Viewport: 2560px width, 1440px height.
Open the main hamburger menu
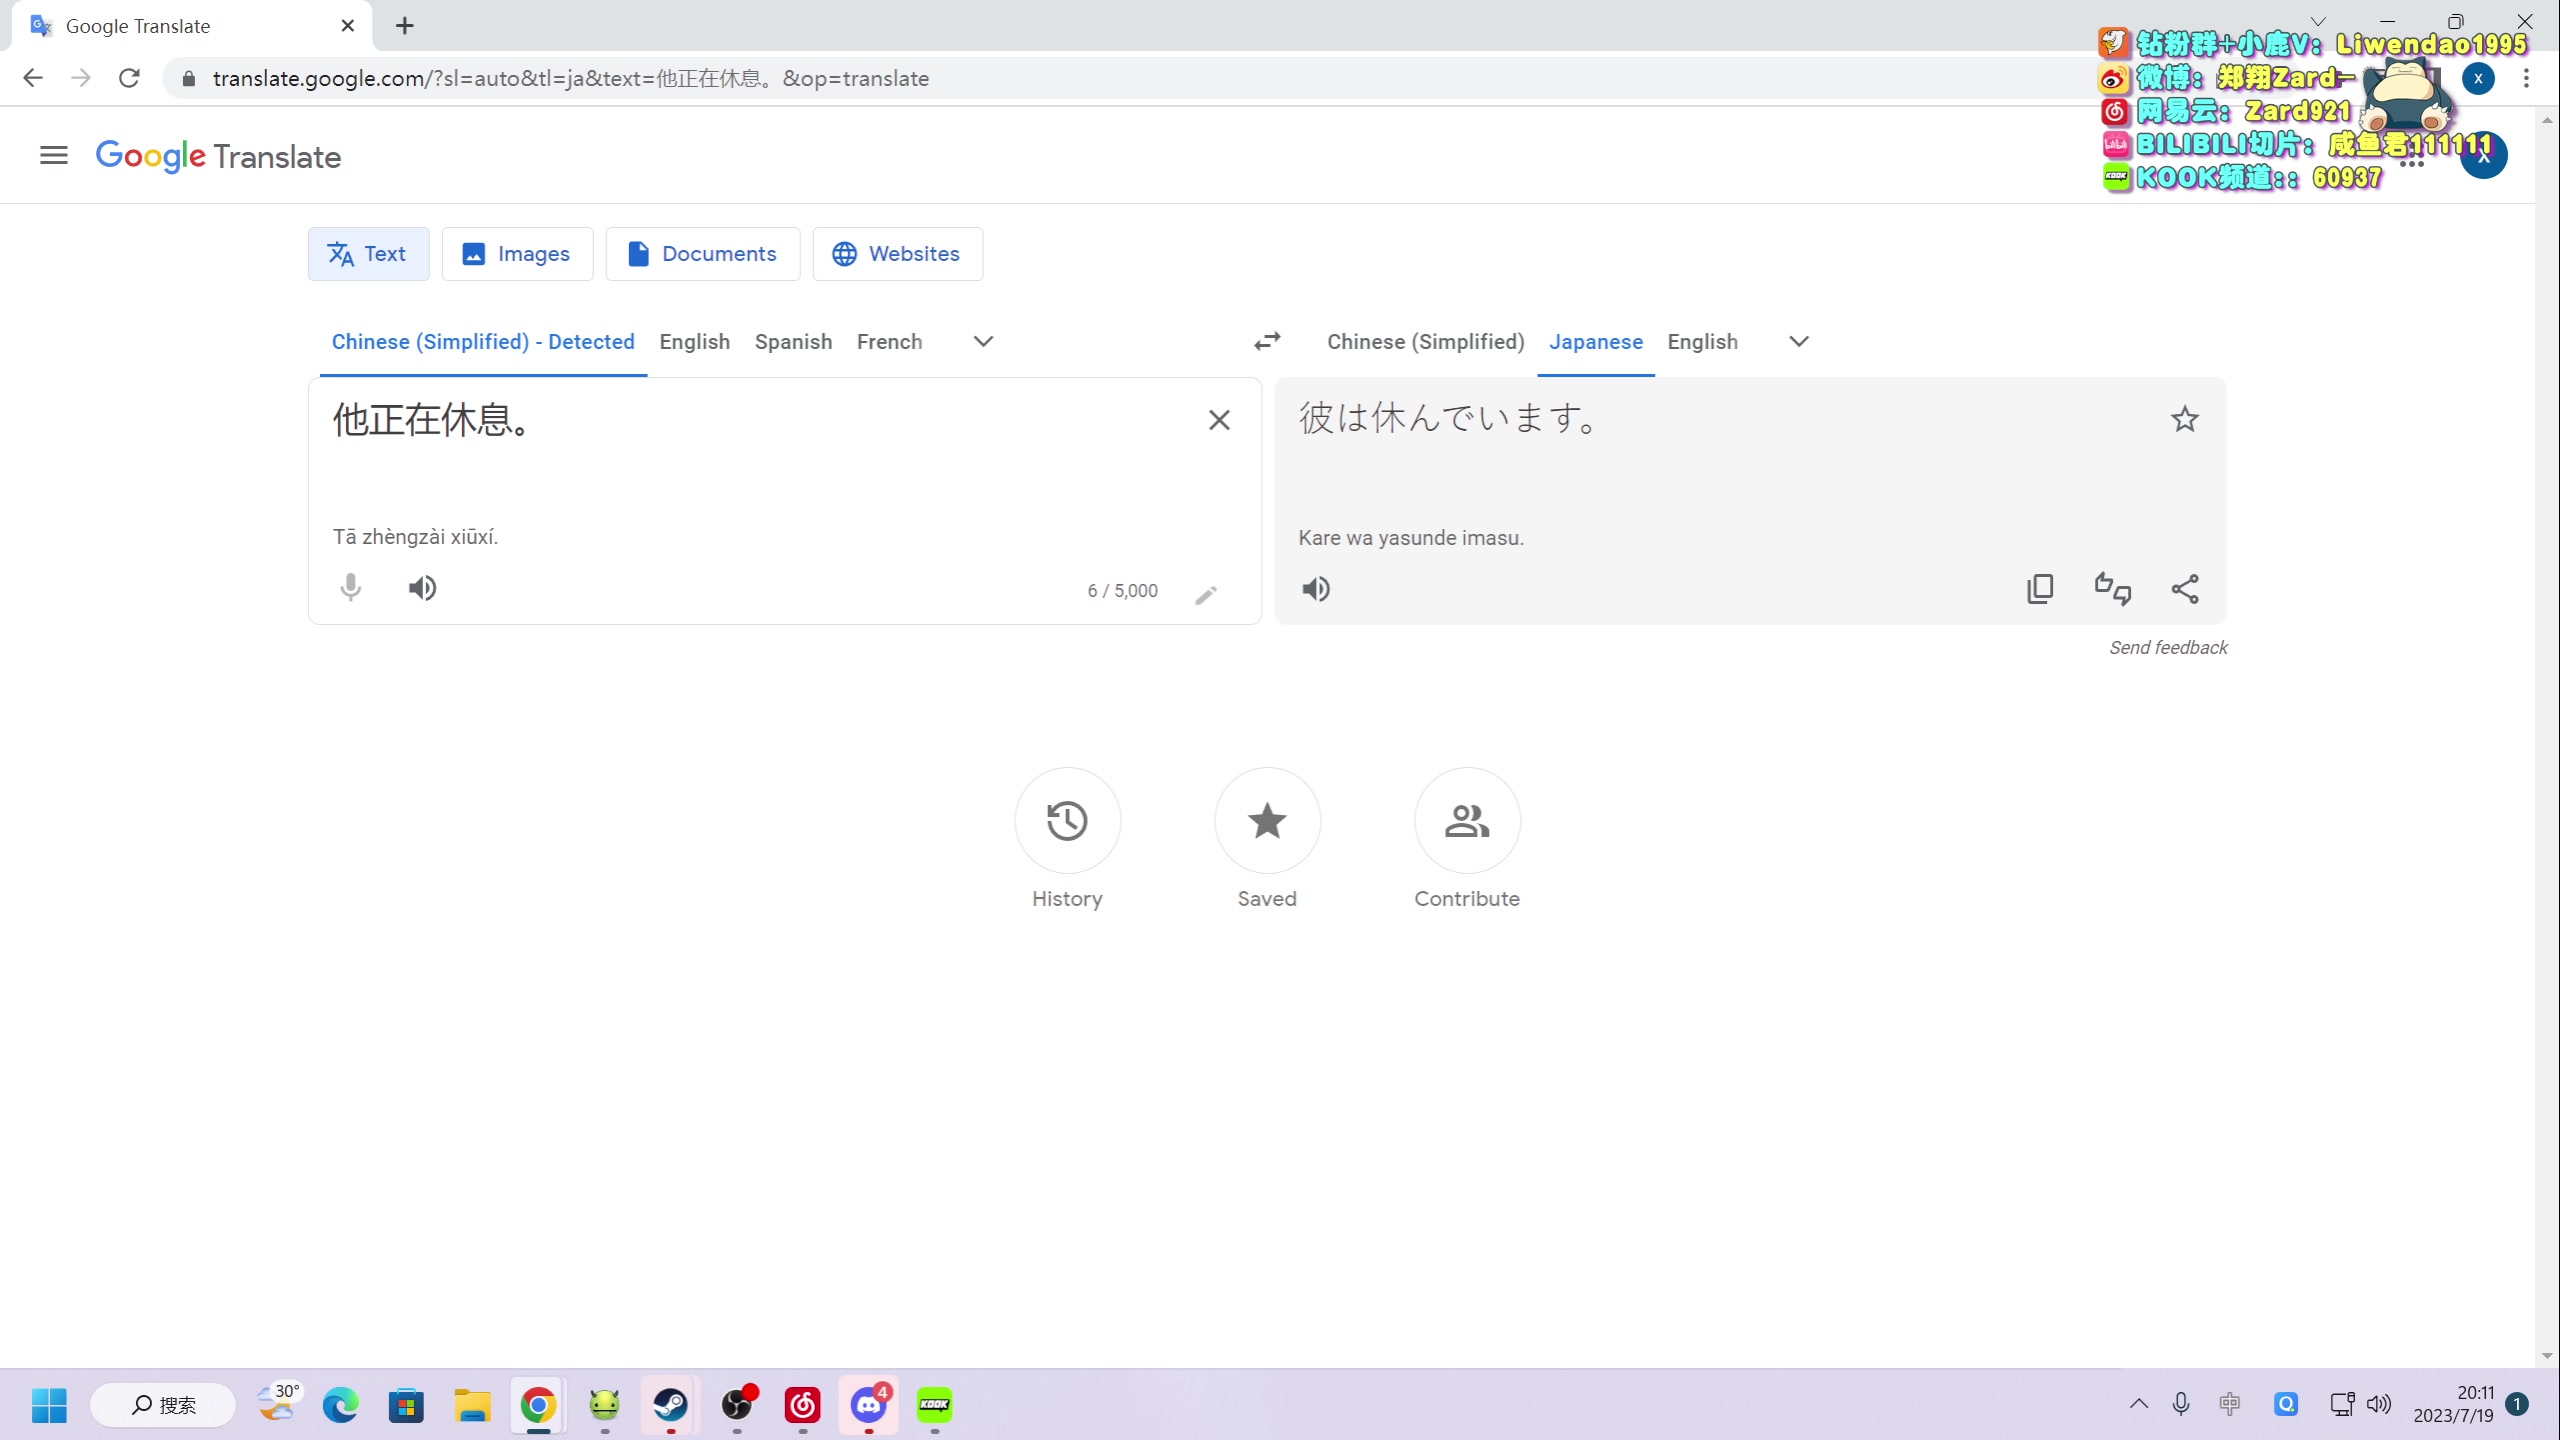click(x=54, y=156)
